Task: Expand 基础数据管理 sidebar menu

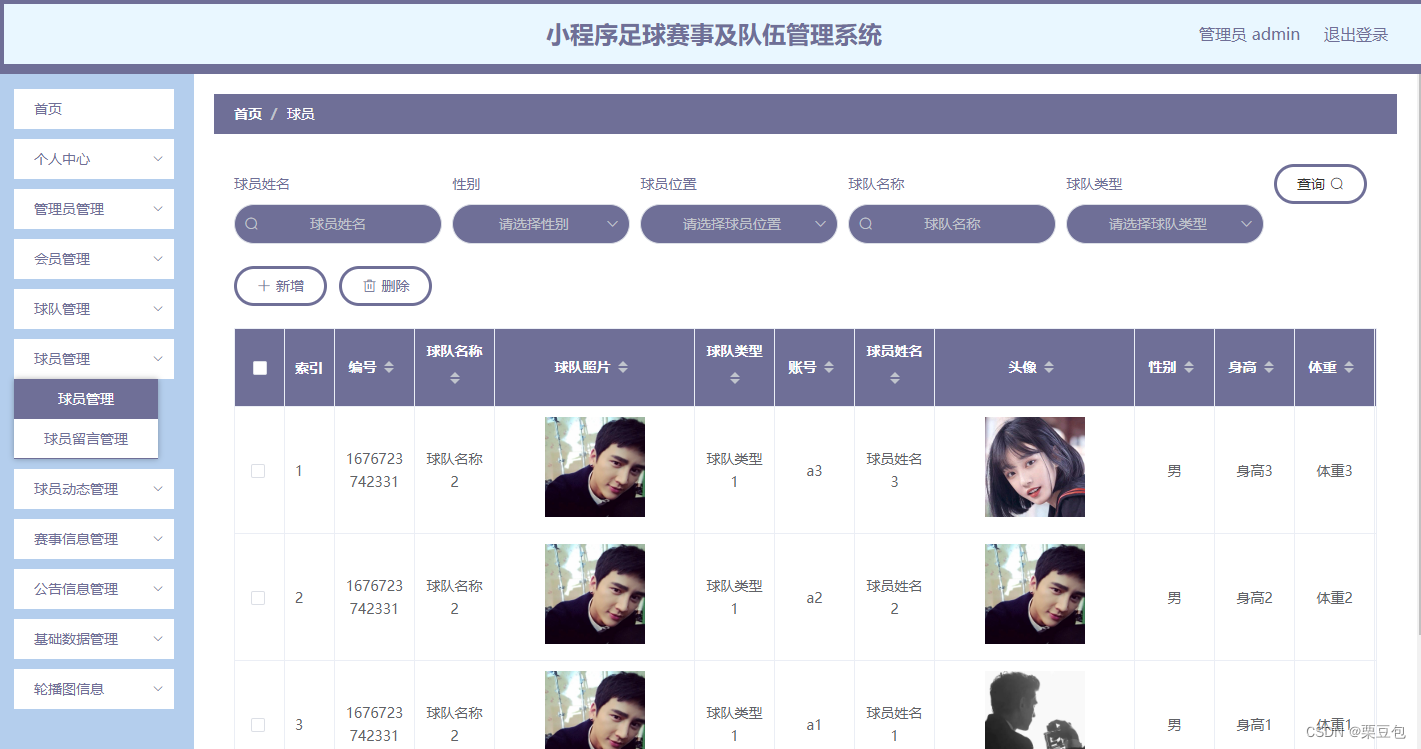Action: (94, 639)
